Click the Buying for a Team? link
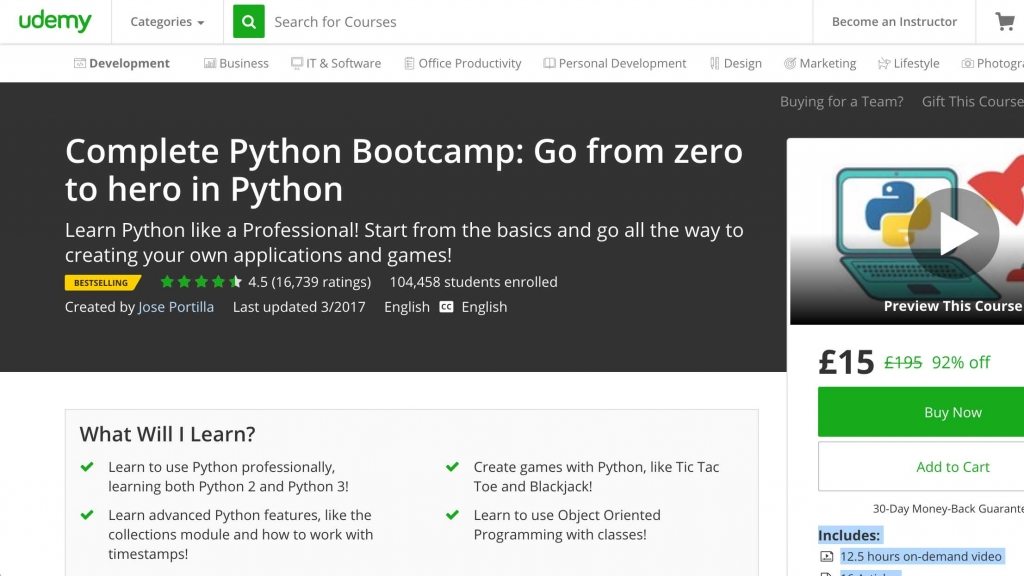Image resolution: width=1024 pixels, height=576 pixels. (x=841, y=101)
